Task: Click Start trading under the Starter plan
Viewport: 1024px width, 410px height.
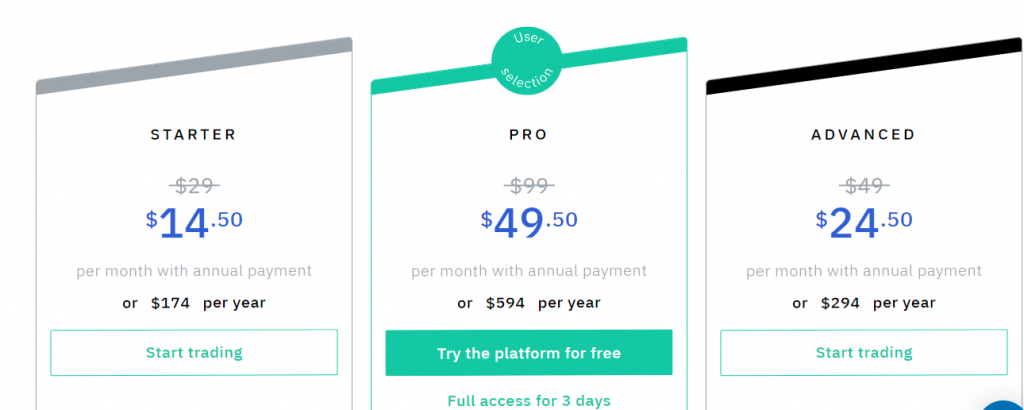Action: tap(194, 353)
